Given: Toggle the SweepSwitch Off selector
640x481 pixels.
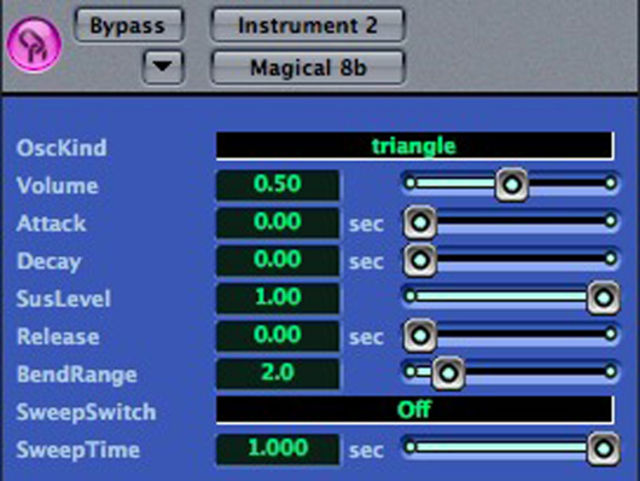Looking at the screenshot, I should [414, 410].
